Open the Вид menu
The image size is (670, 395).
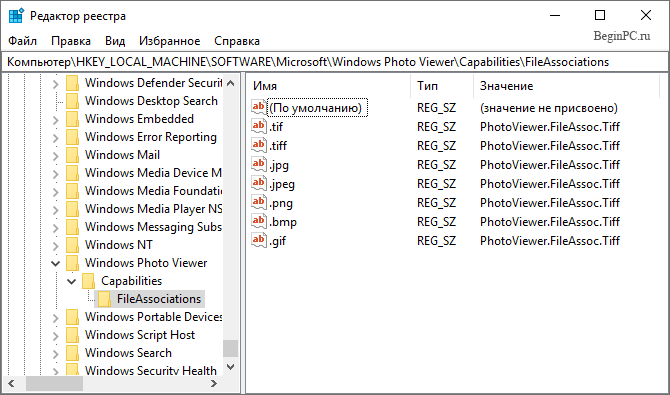[x=115, y=41]
